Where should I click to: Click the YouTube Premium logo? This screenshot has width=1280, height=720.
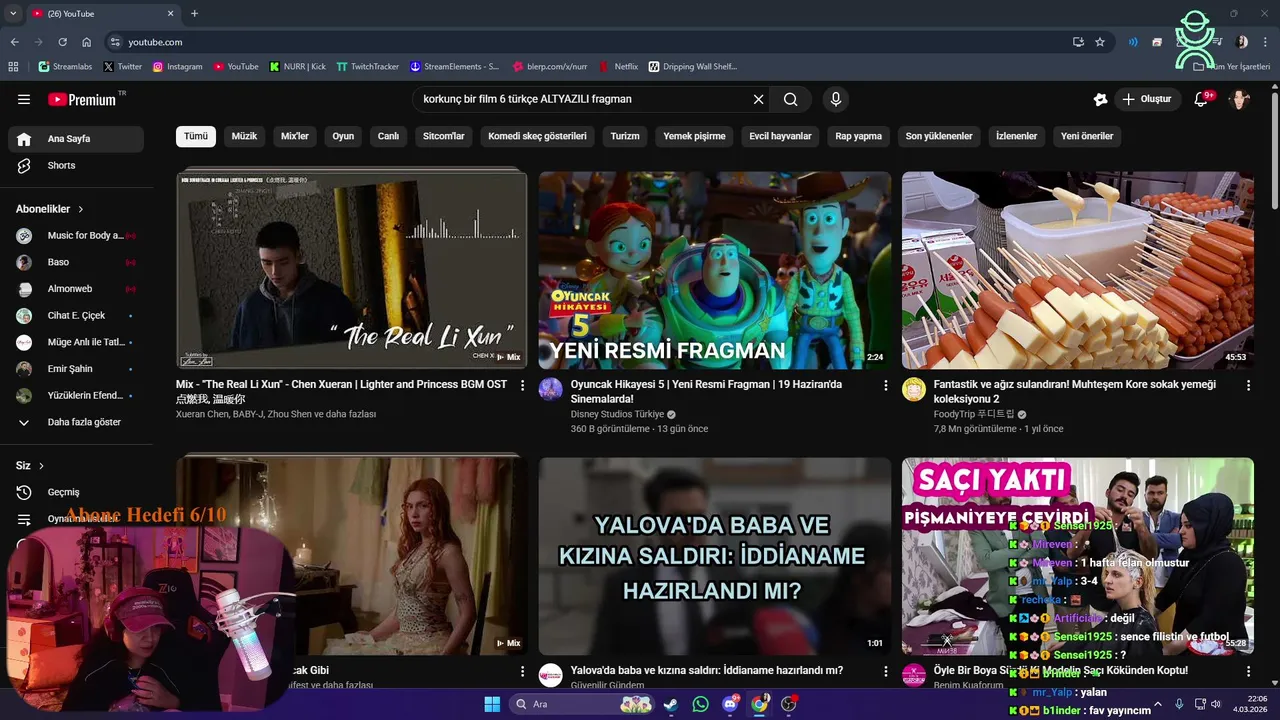click(82, 99)
